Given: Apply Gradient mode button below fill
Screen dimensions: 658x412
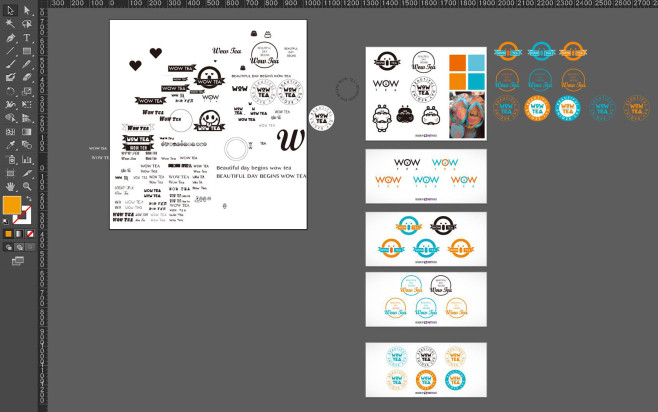Looking at the screenshot, I should [19, 234].
